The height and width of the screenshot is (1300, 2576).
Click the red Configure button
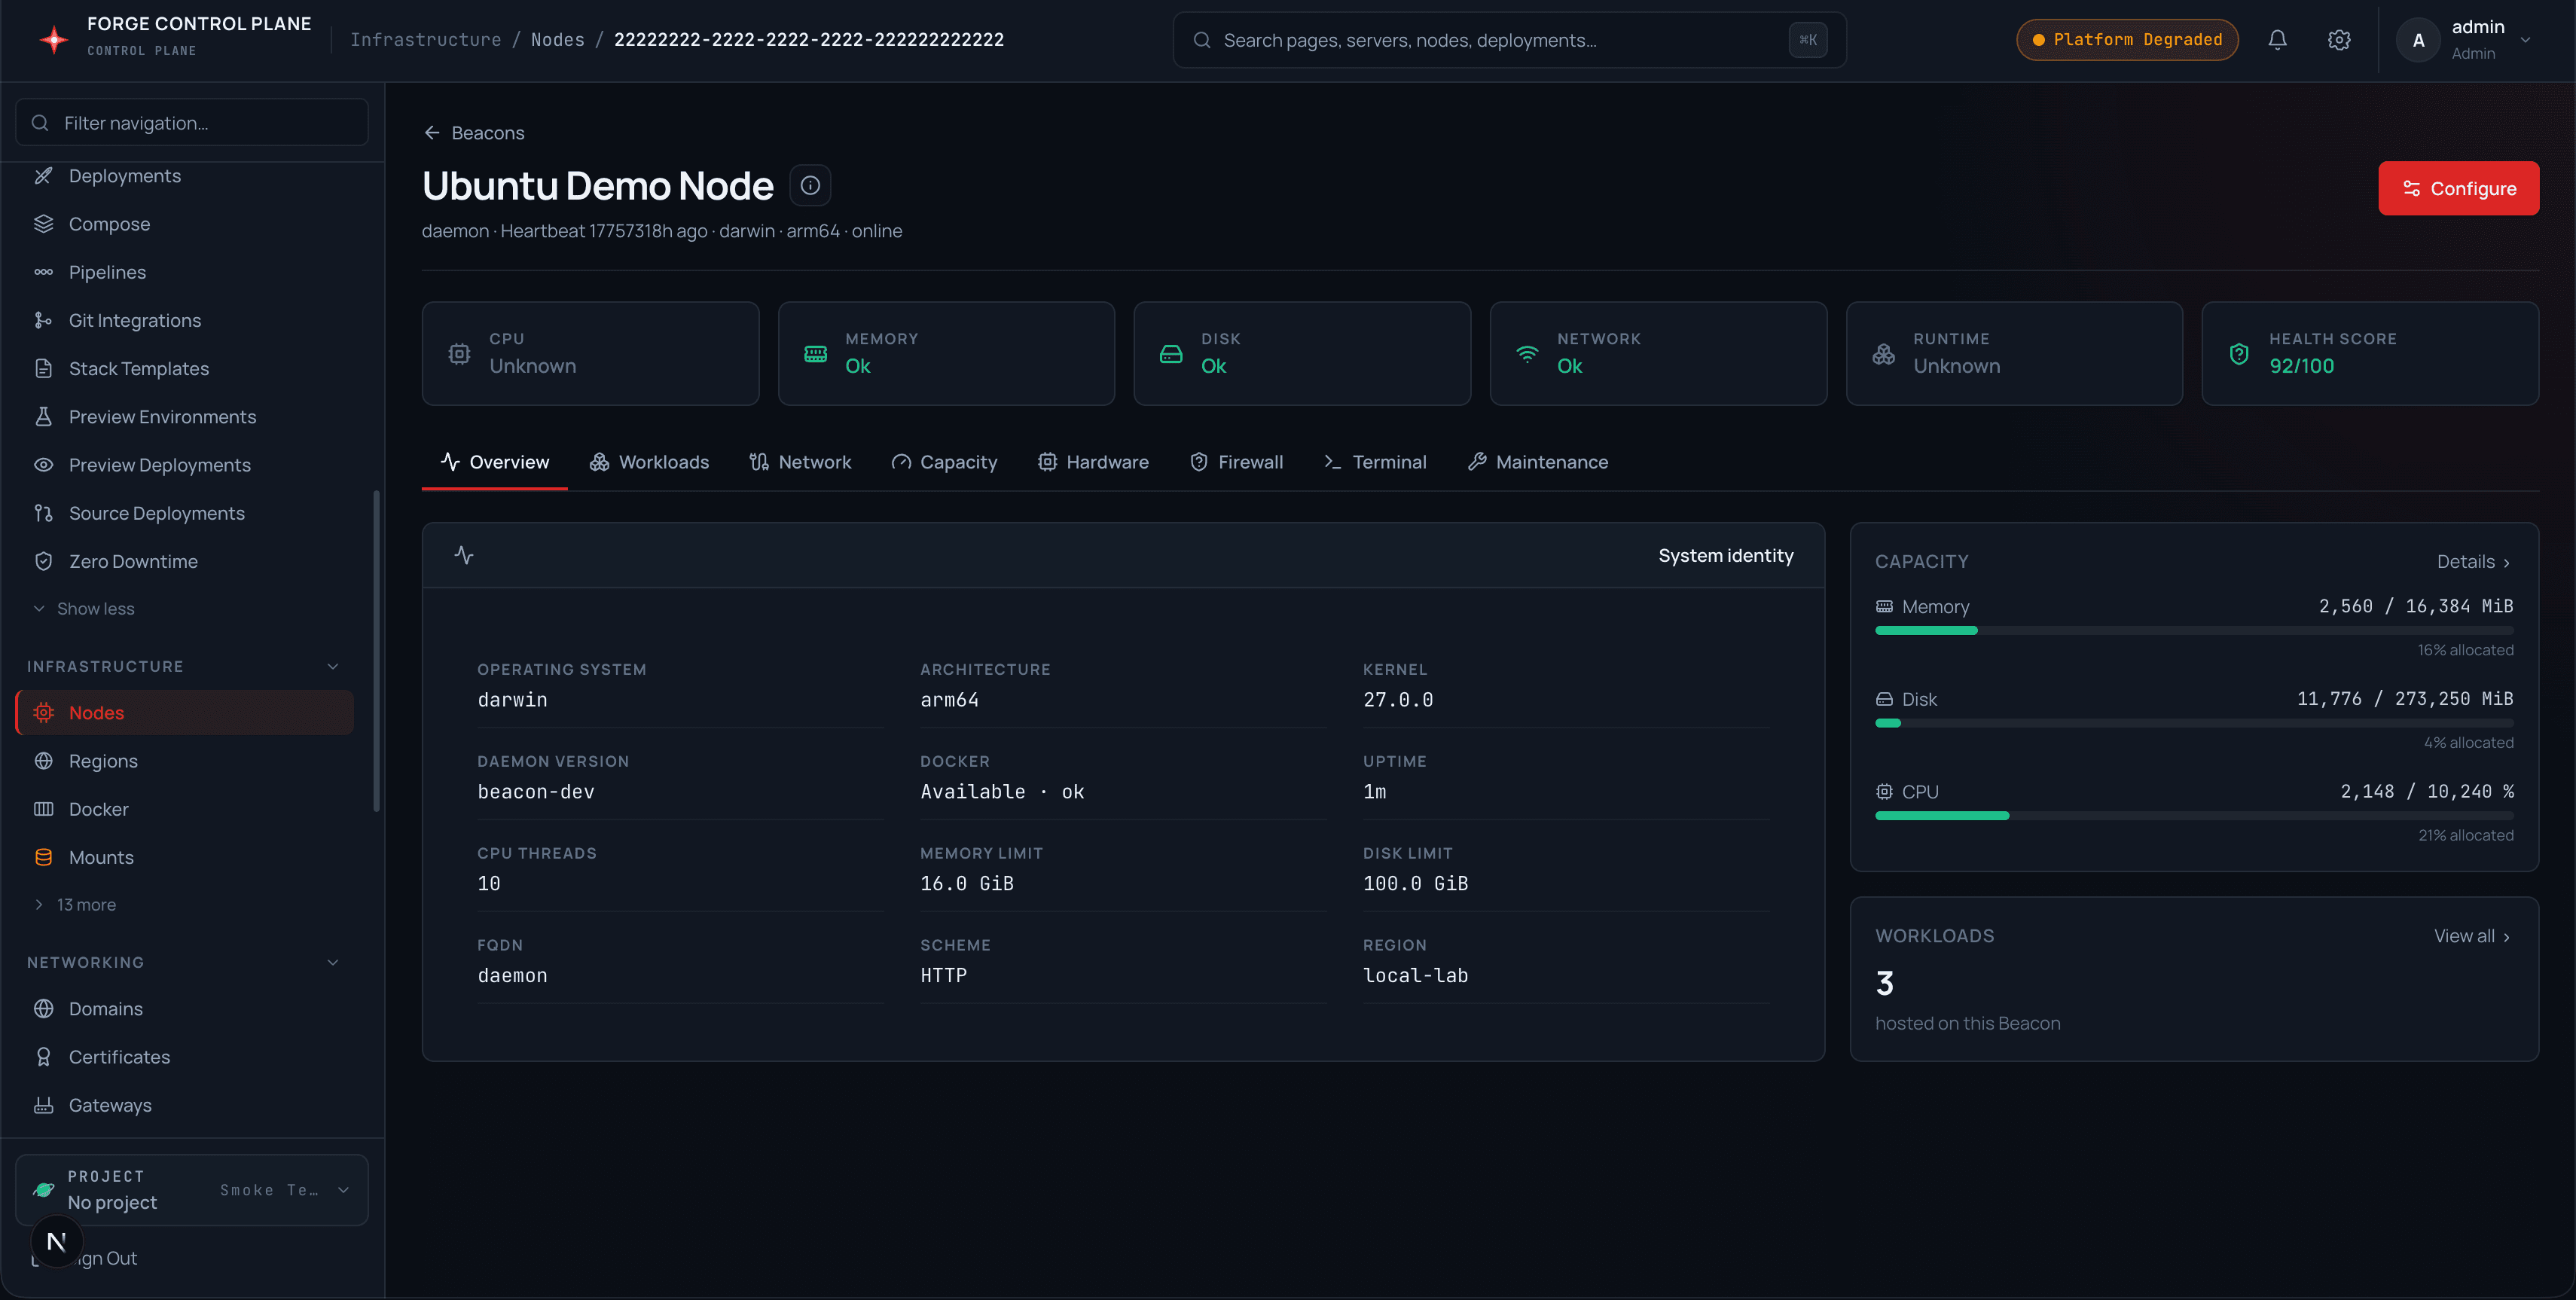(2458, 188)
